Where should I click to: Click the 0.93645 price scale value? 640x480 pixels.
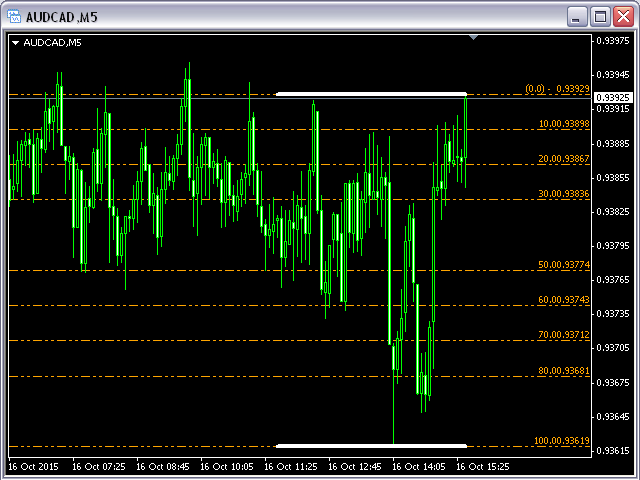point(612,416)
